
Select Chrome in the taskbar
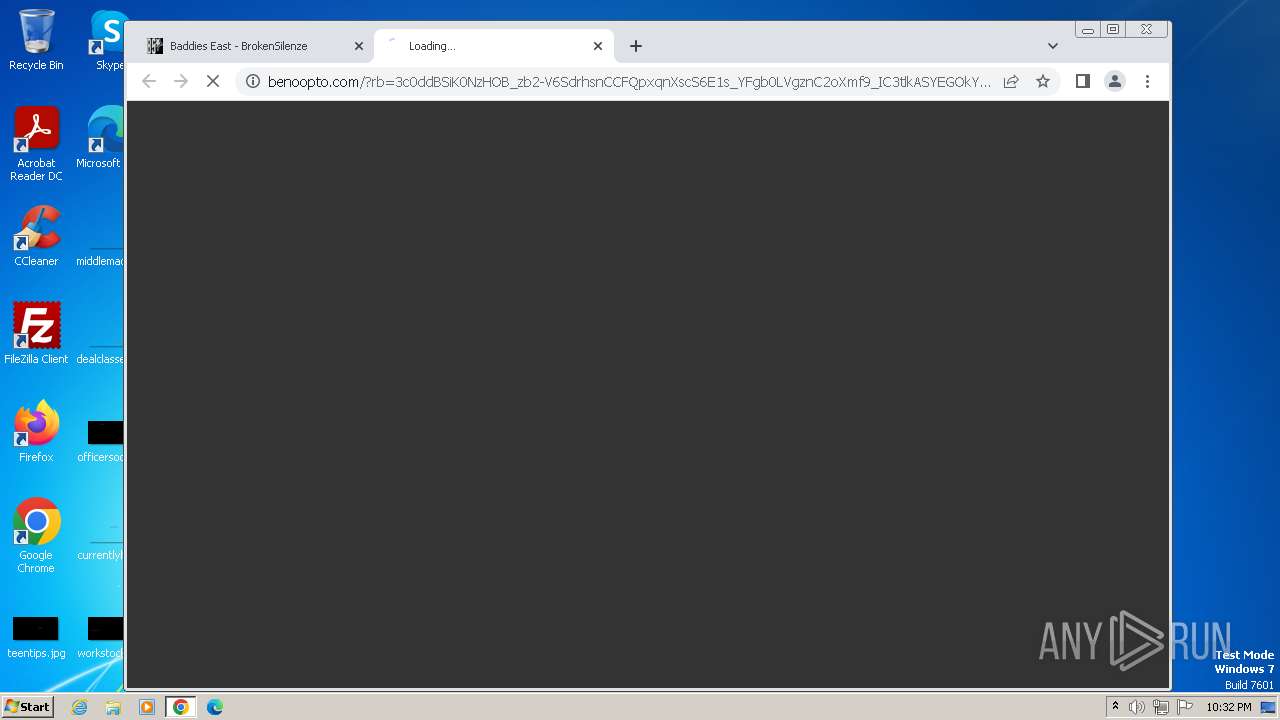[181, 707]
